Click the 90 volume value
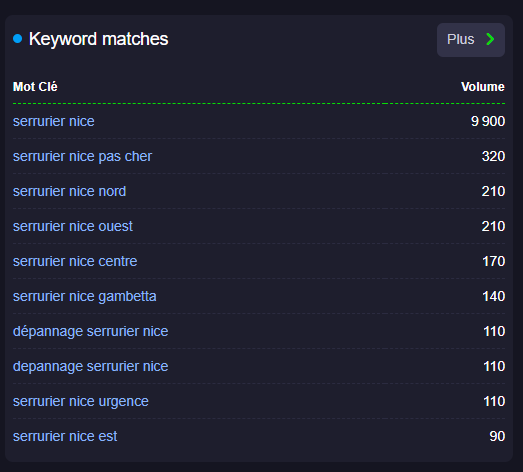Screen dimensions: 523x472 (x=497, y=436)
